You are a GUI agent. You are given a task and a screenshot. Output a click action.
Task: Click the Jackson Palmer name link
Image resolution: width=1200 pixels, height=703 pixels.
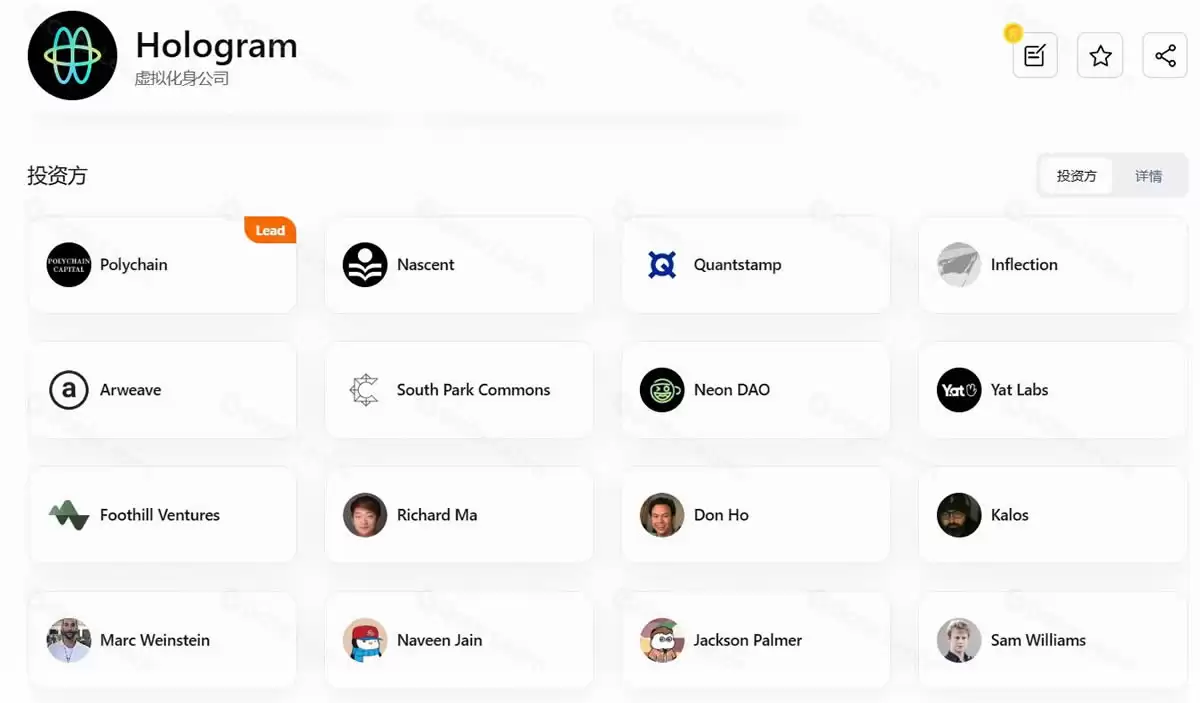[747, 640]
